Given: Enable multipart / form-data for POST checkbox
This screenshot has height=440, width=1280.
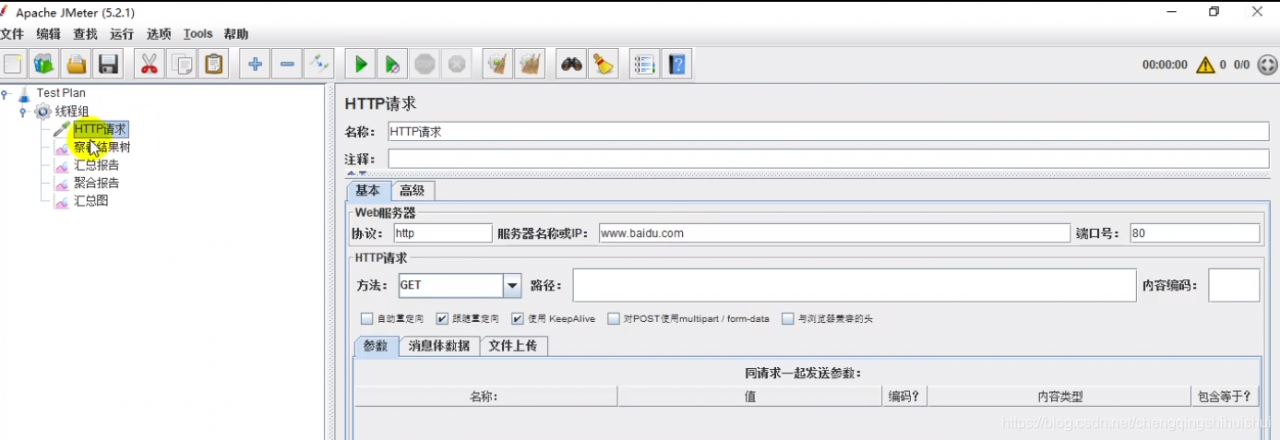Looking at the screenshot, I should pos(613,319).
